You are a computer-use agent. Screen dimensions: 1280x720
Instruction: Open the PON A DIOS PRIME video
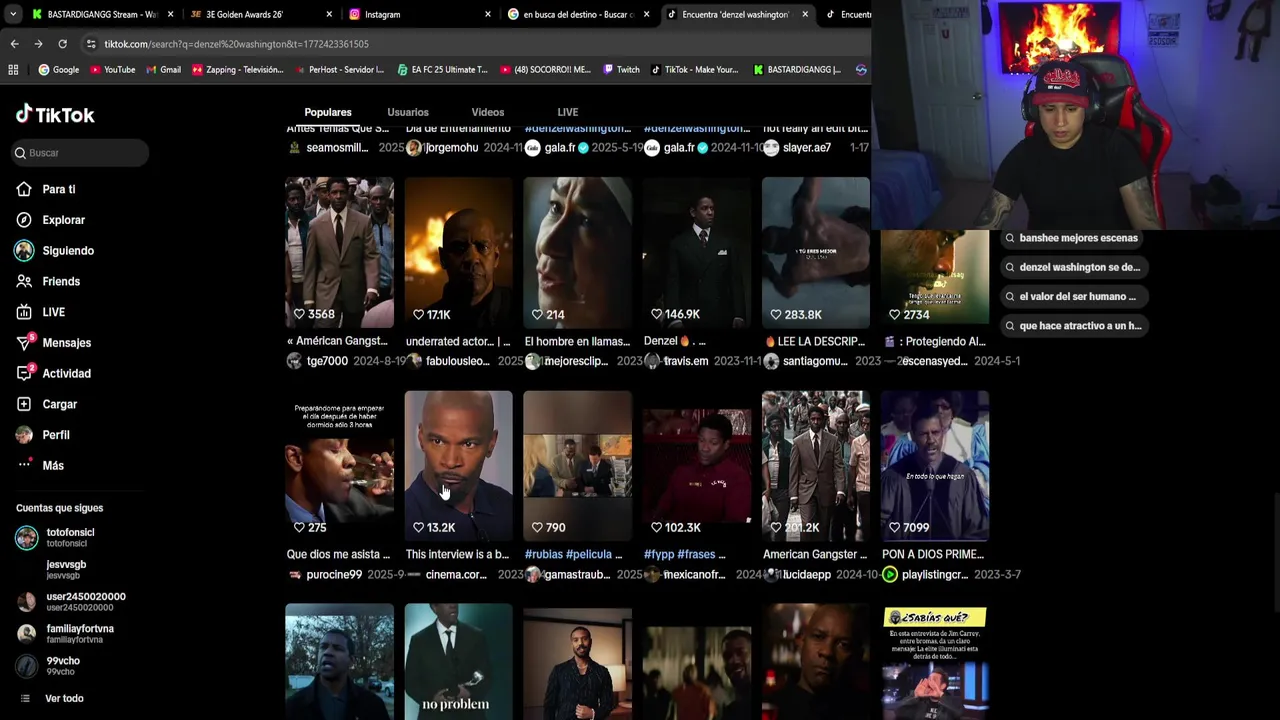(934, 465)
